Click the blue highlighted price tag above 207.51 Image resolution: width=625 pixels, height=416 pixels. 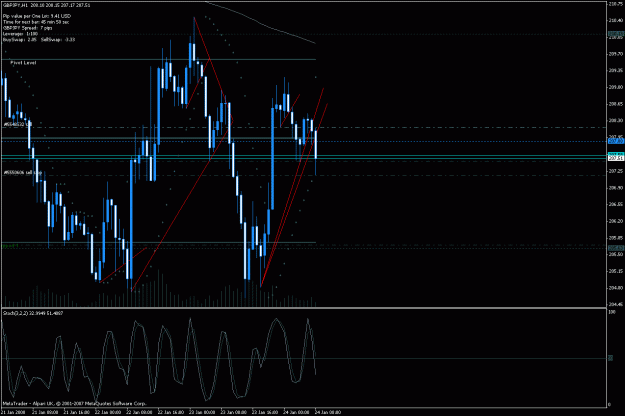click(616, 141)
